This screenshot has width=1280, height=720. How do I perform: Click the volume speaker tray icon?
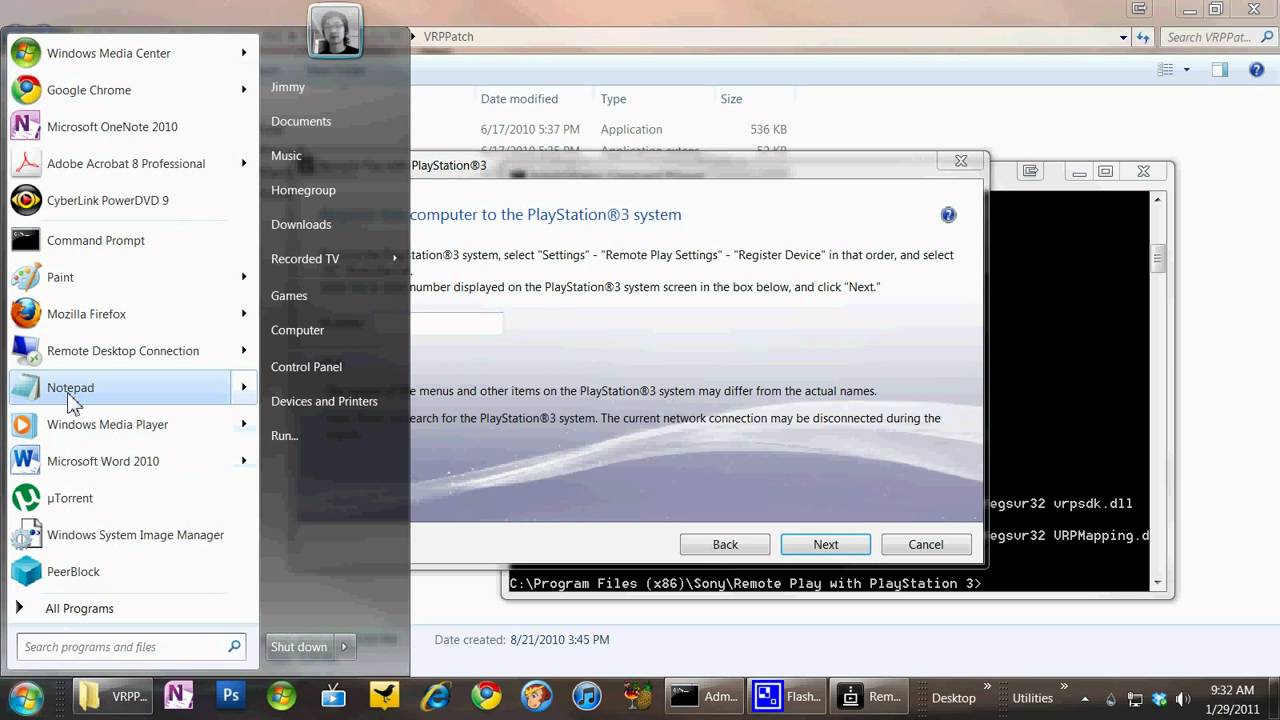(x=1184, y=698)
